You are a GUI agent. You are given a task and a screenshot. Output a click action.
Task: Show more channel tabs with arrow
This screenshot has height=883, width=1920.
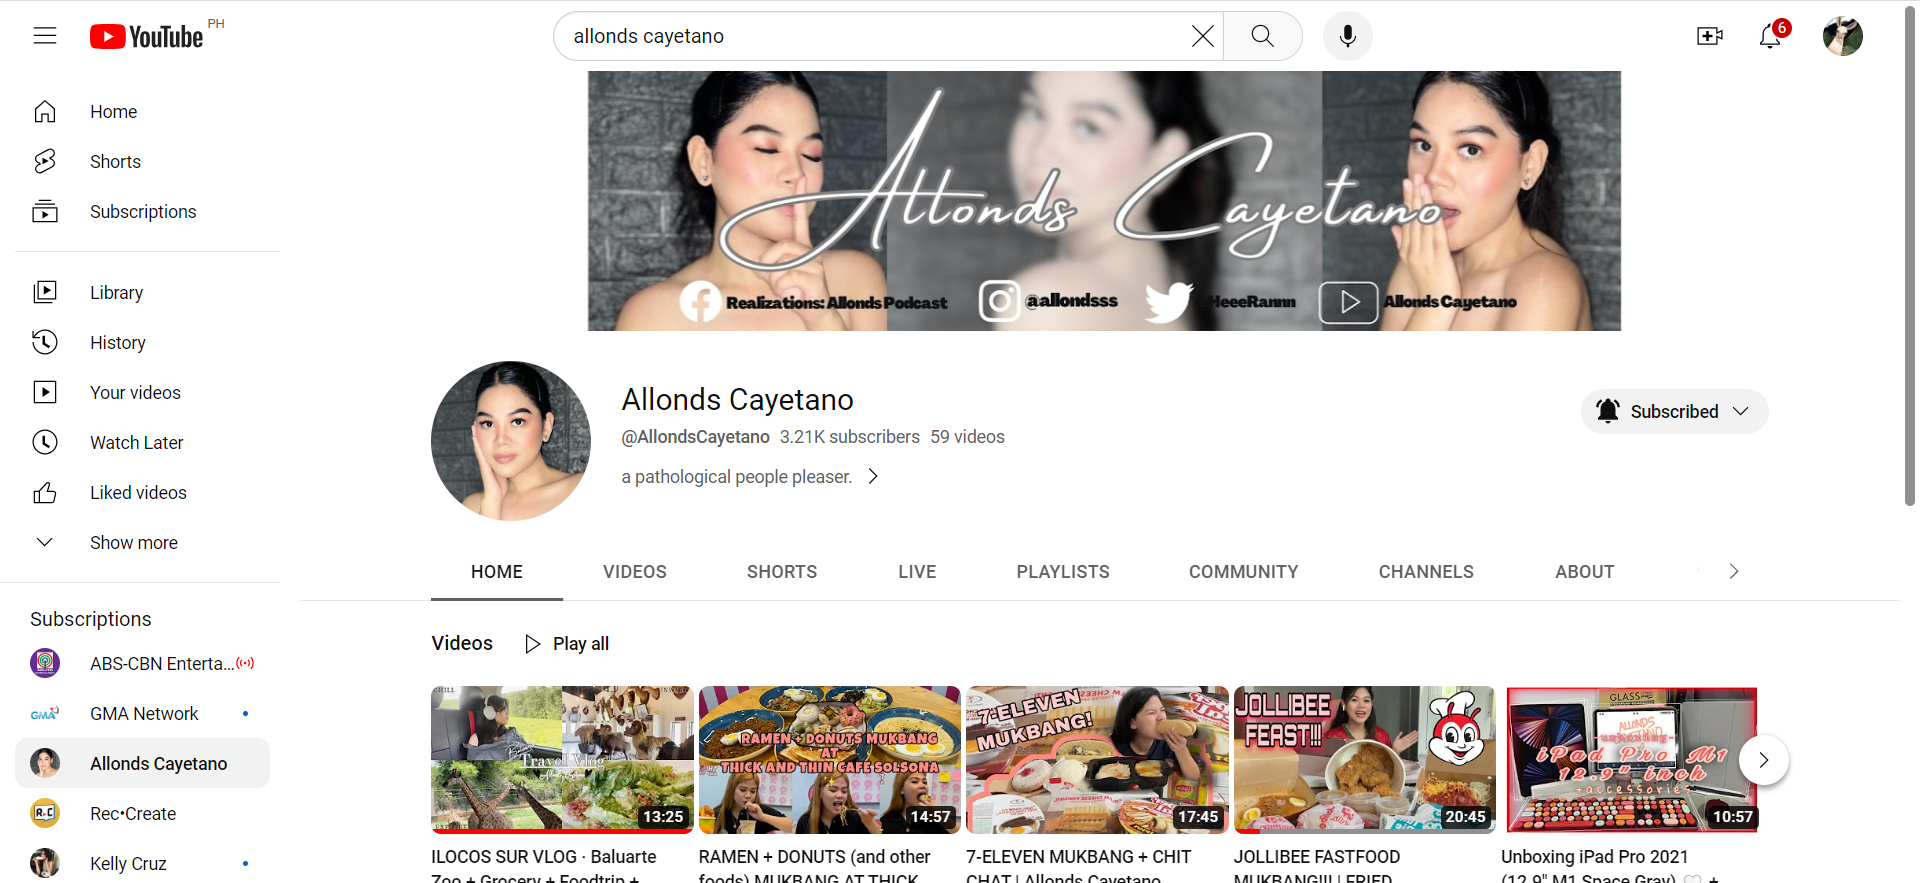tap(1734, 571)
